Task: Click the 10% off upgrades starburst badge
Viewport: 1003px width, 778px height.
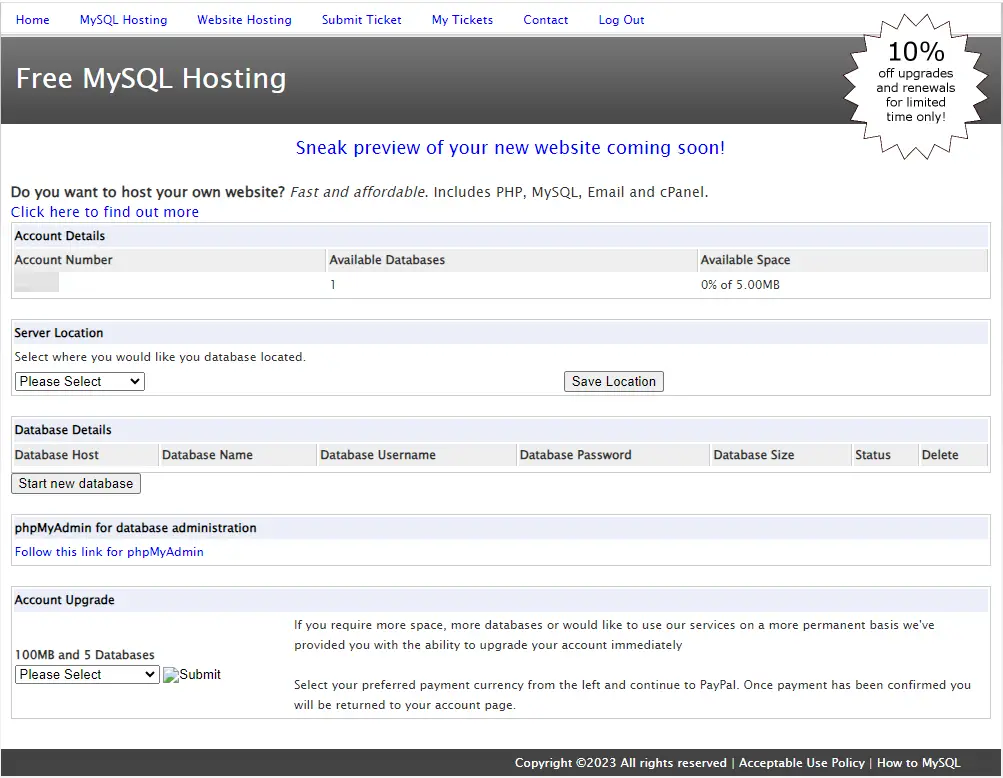Action: tap(915, 86)
